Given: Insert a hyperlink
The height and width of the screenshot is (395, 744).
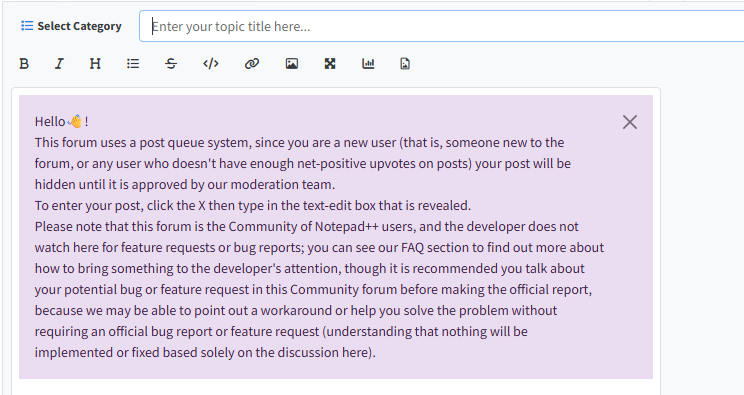Looking at the screenshot, I should (251, 64).
